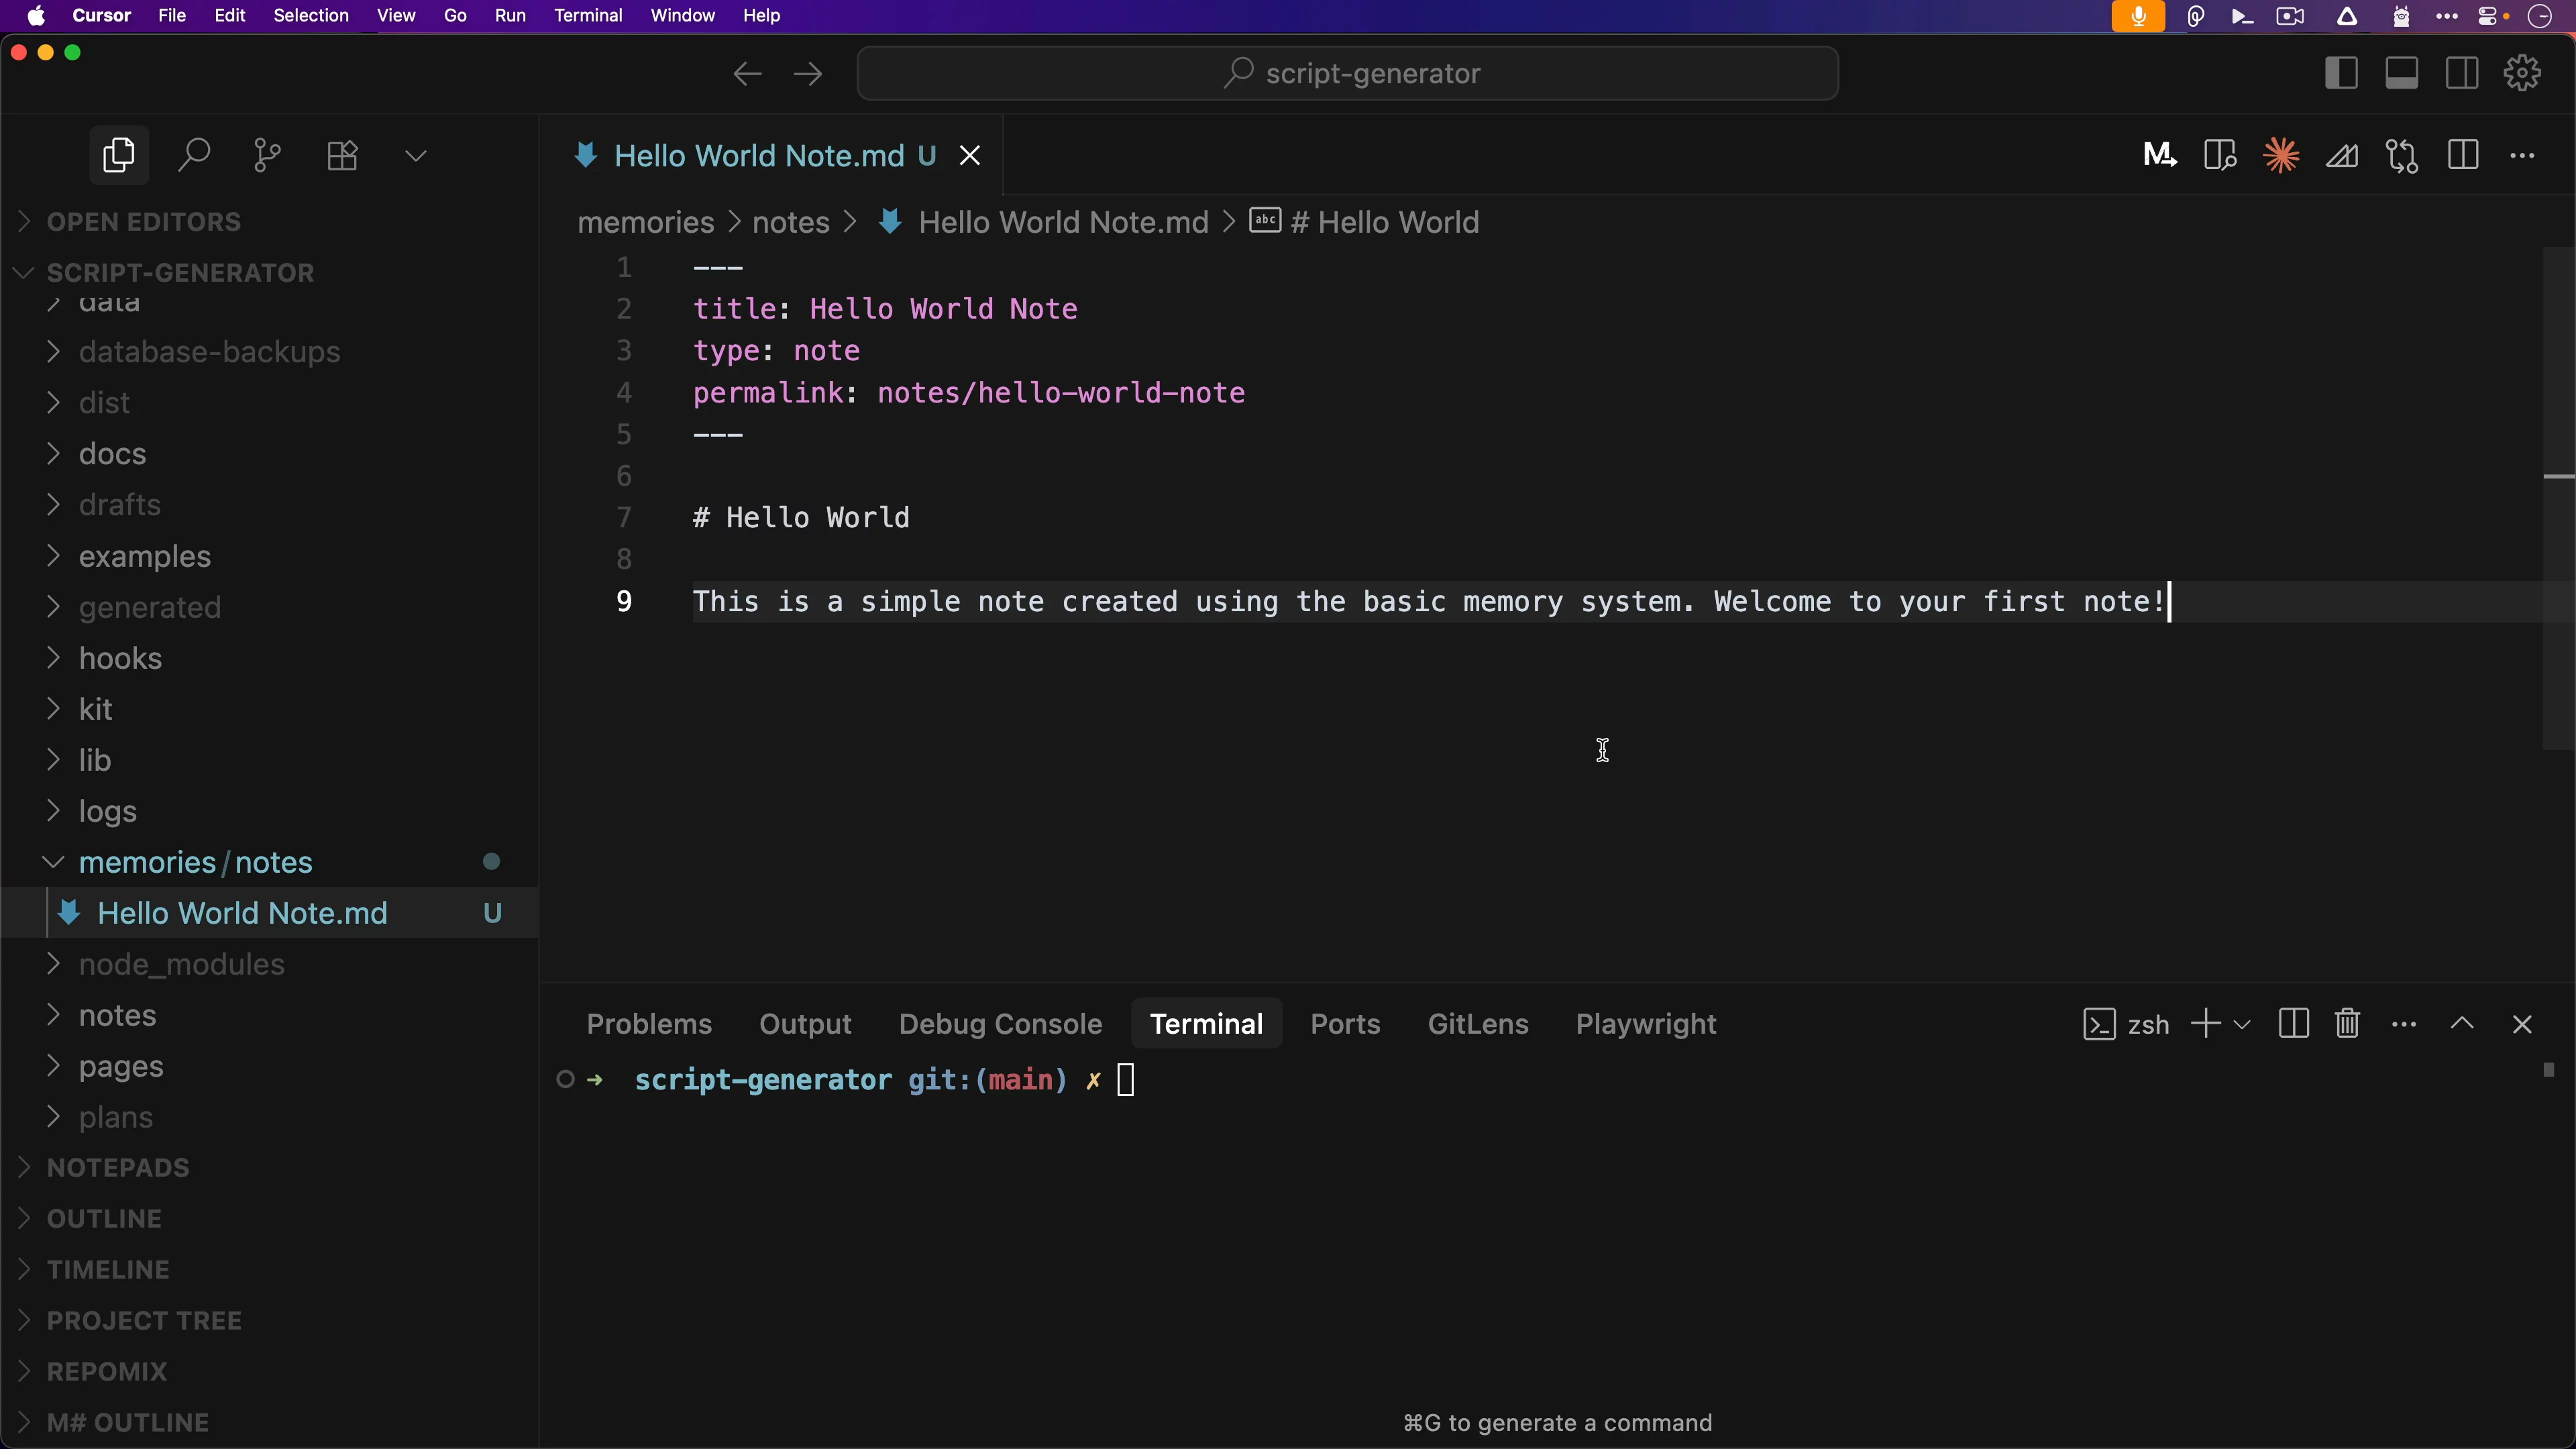This screenshot has width=2576, height=1449.
Task: Go back with the left arrow button
Action: click(x=747, y=73)
